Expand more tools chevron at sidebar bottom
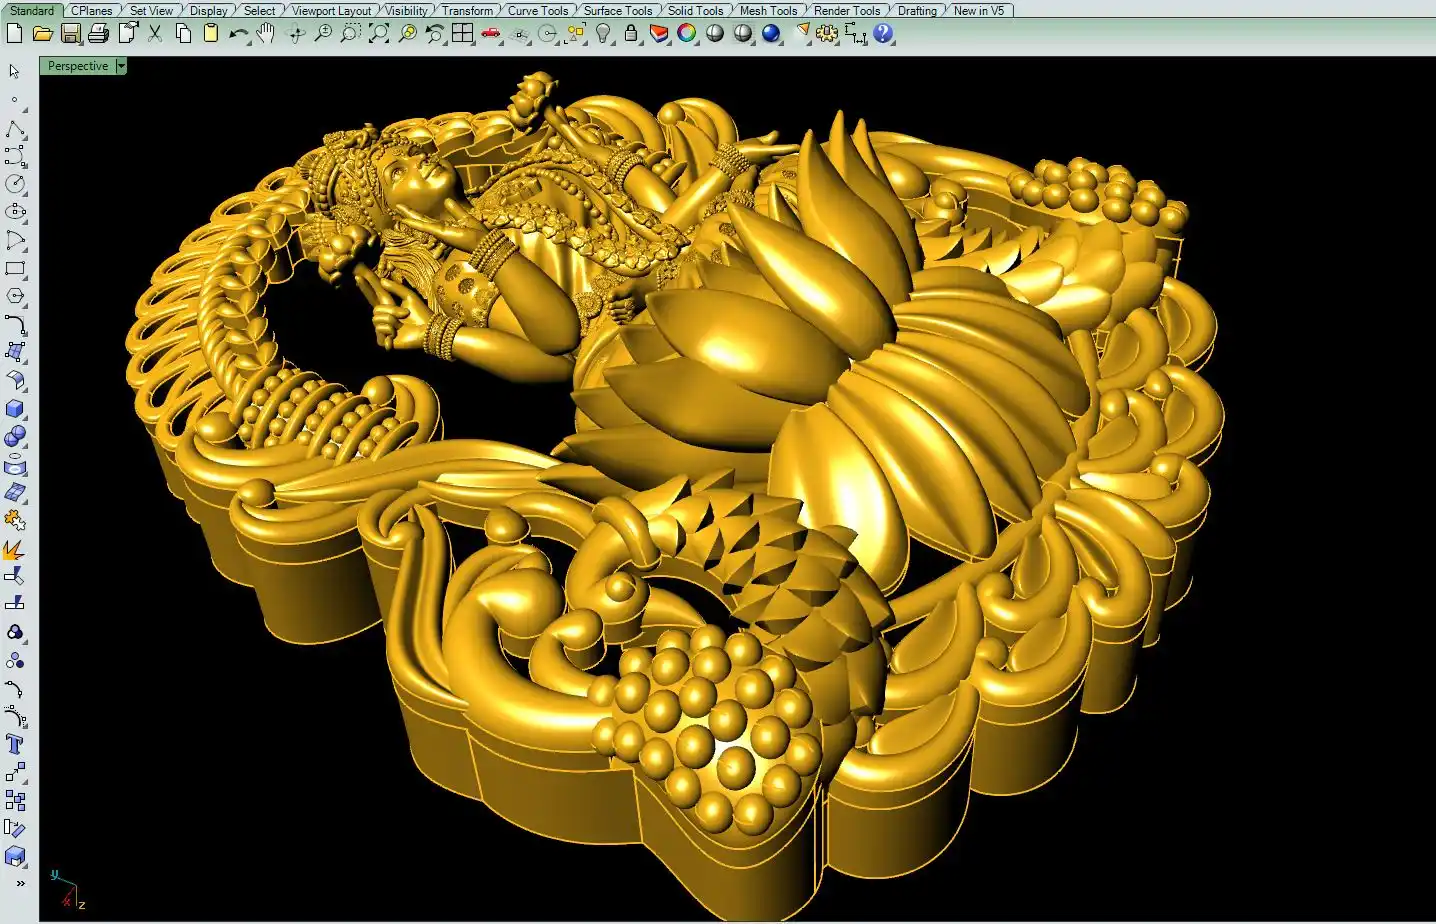Viewport: 1436px width, 924px height. coord(20,883)
